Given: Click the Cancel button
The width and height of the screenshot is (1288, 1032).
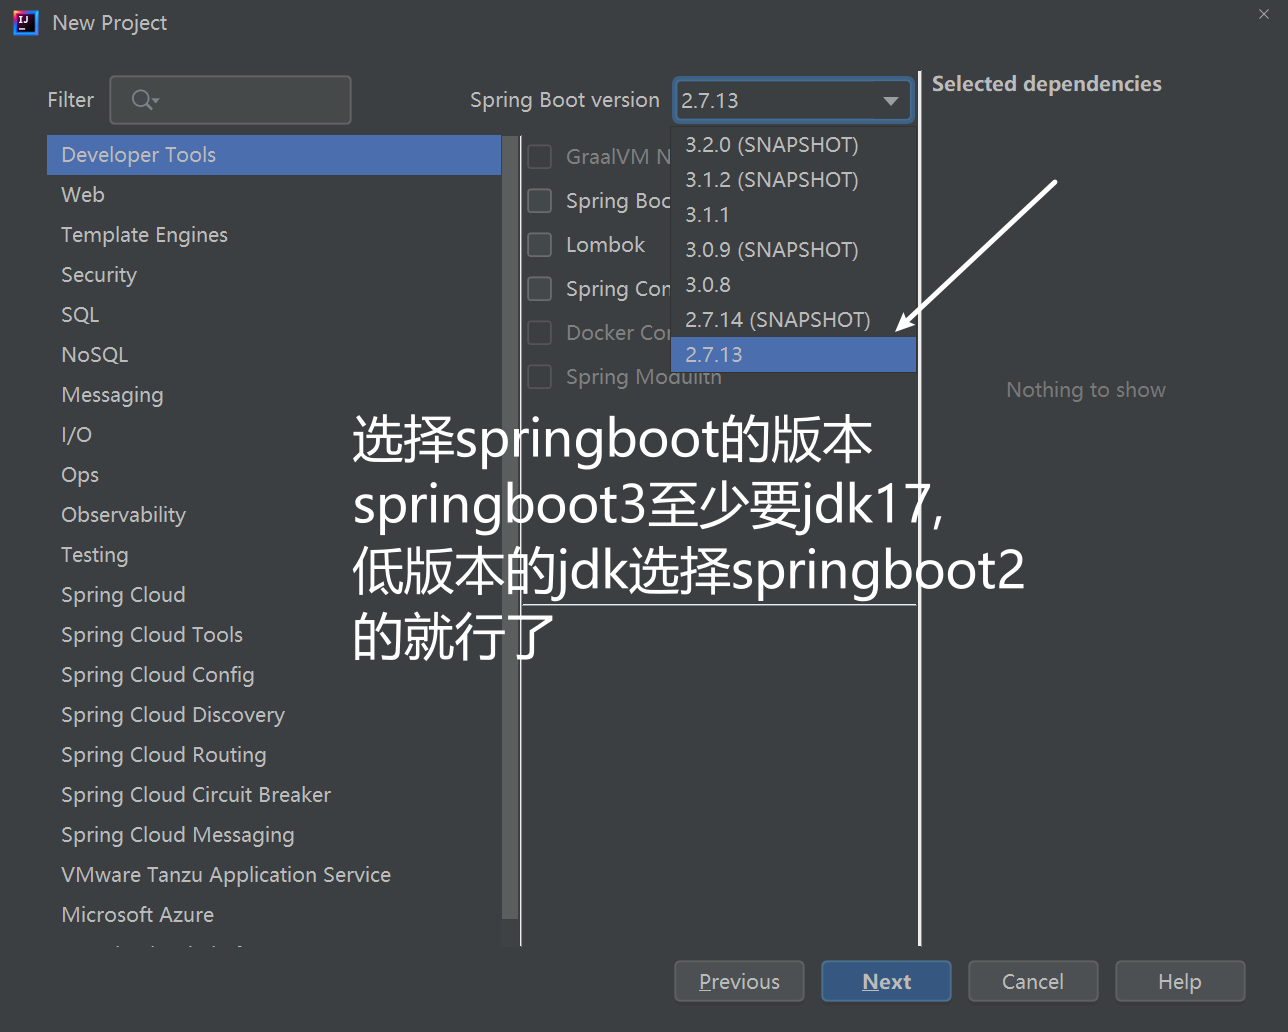Looking at the screenshot, I should tap(1033, 982).
